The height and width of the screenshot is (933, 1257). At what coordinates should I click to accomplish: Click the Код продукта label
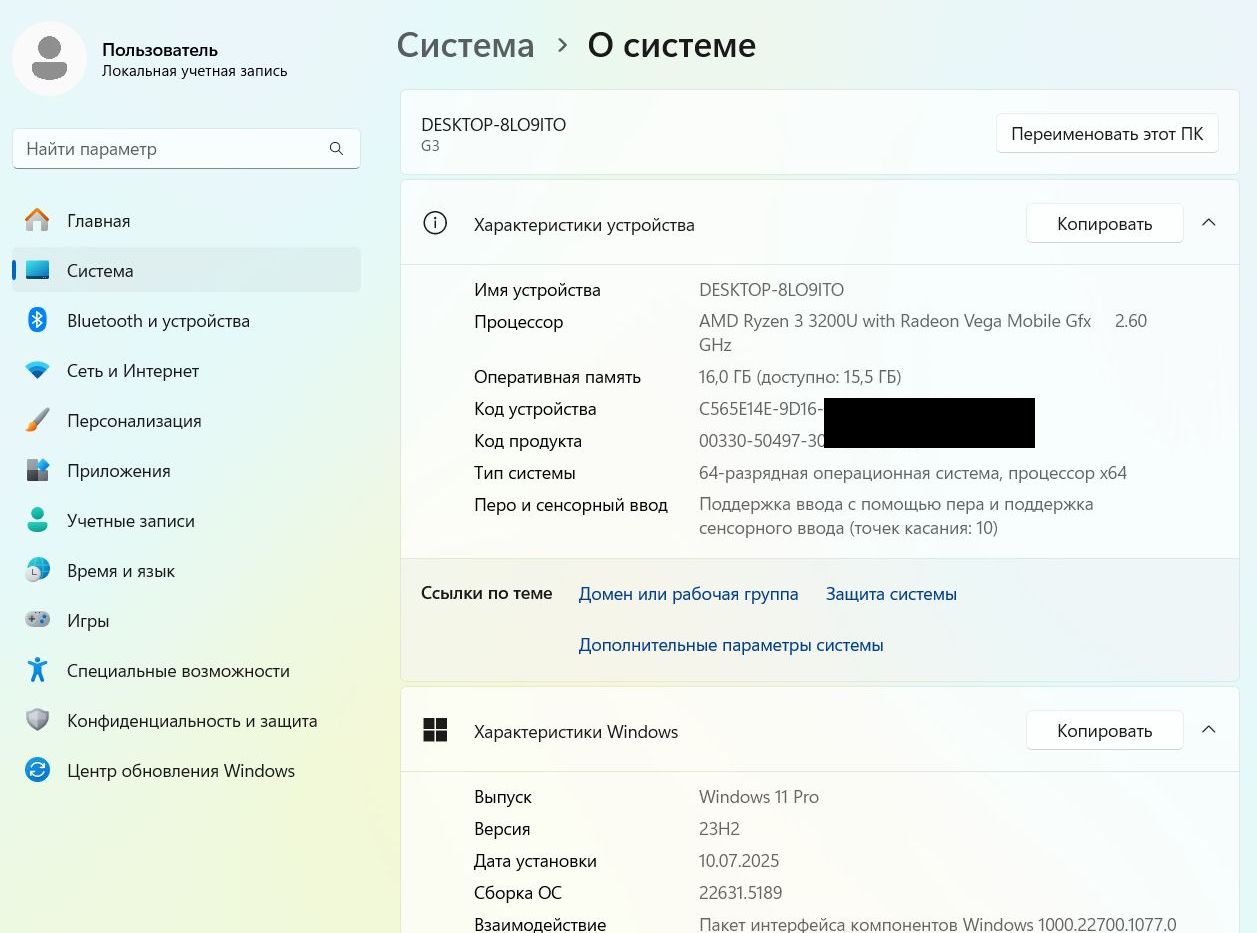[x=528, y=441]
